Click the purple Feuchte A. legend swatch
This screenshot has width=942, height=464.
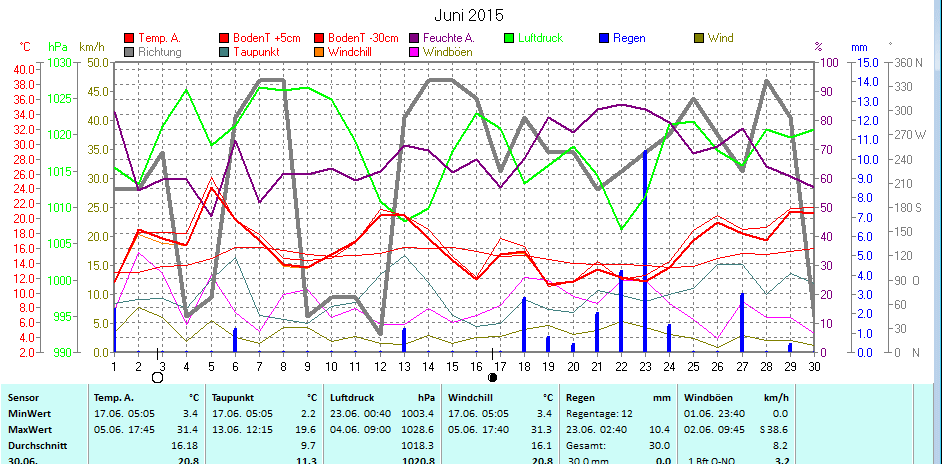point(413,38)
